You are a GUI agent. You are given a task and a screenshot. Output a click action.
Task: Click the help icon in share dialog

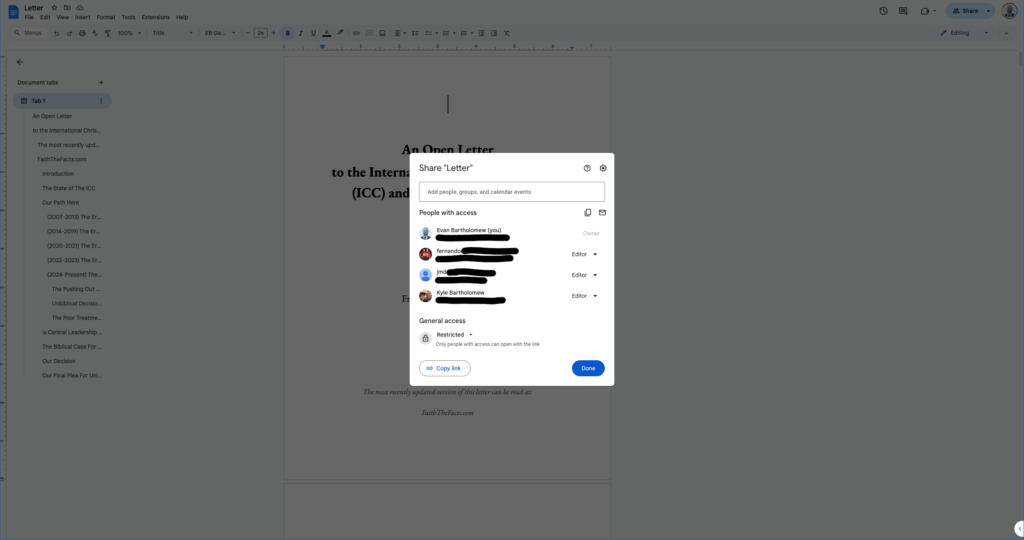coord(587,168)
